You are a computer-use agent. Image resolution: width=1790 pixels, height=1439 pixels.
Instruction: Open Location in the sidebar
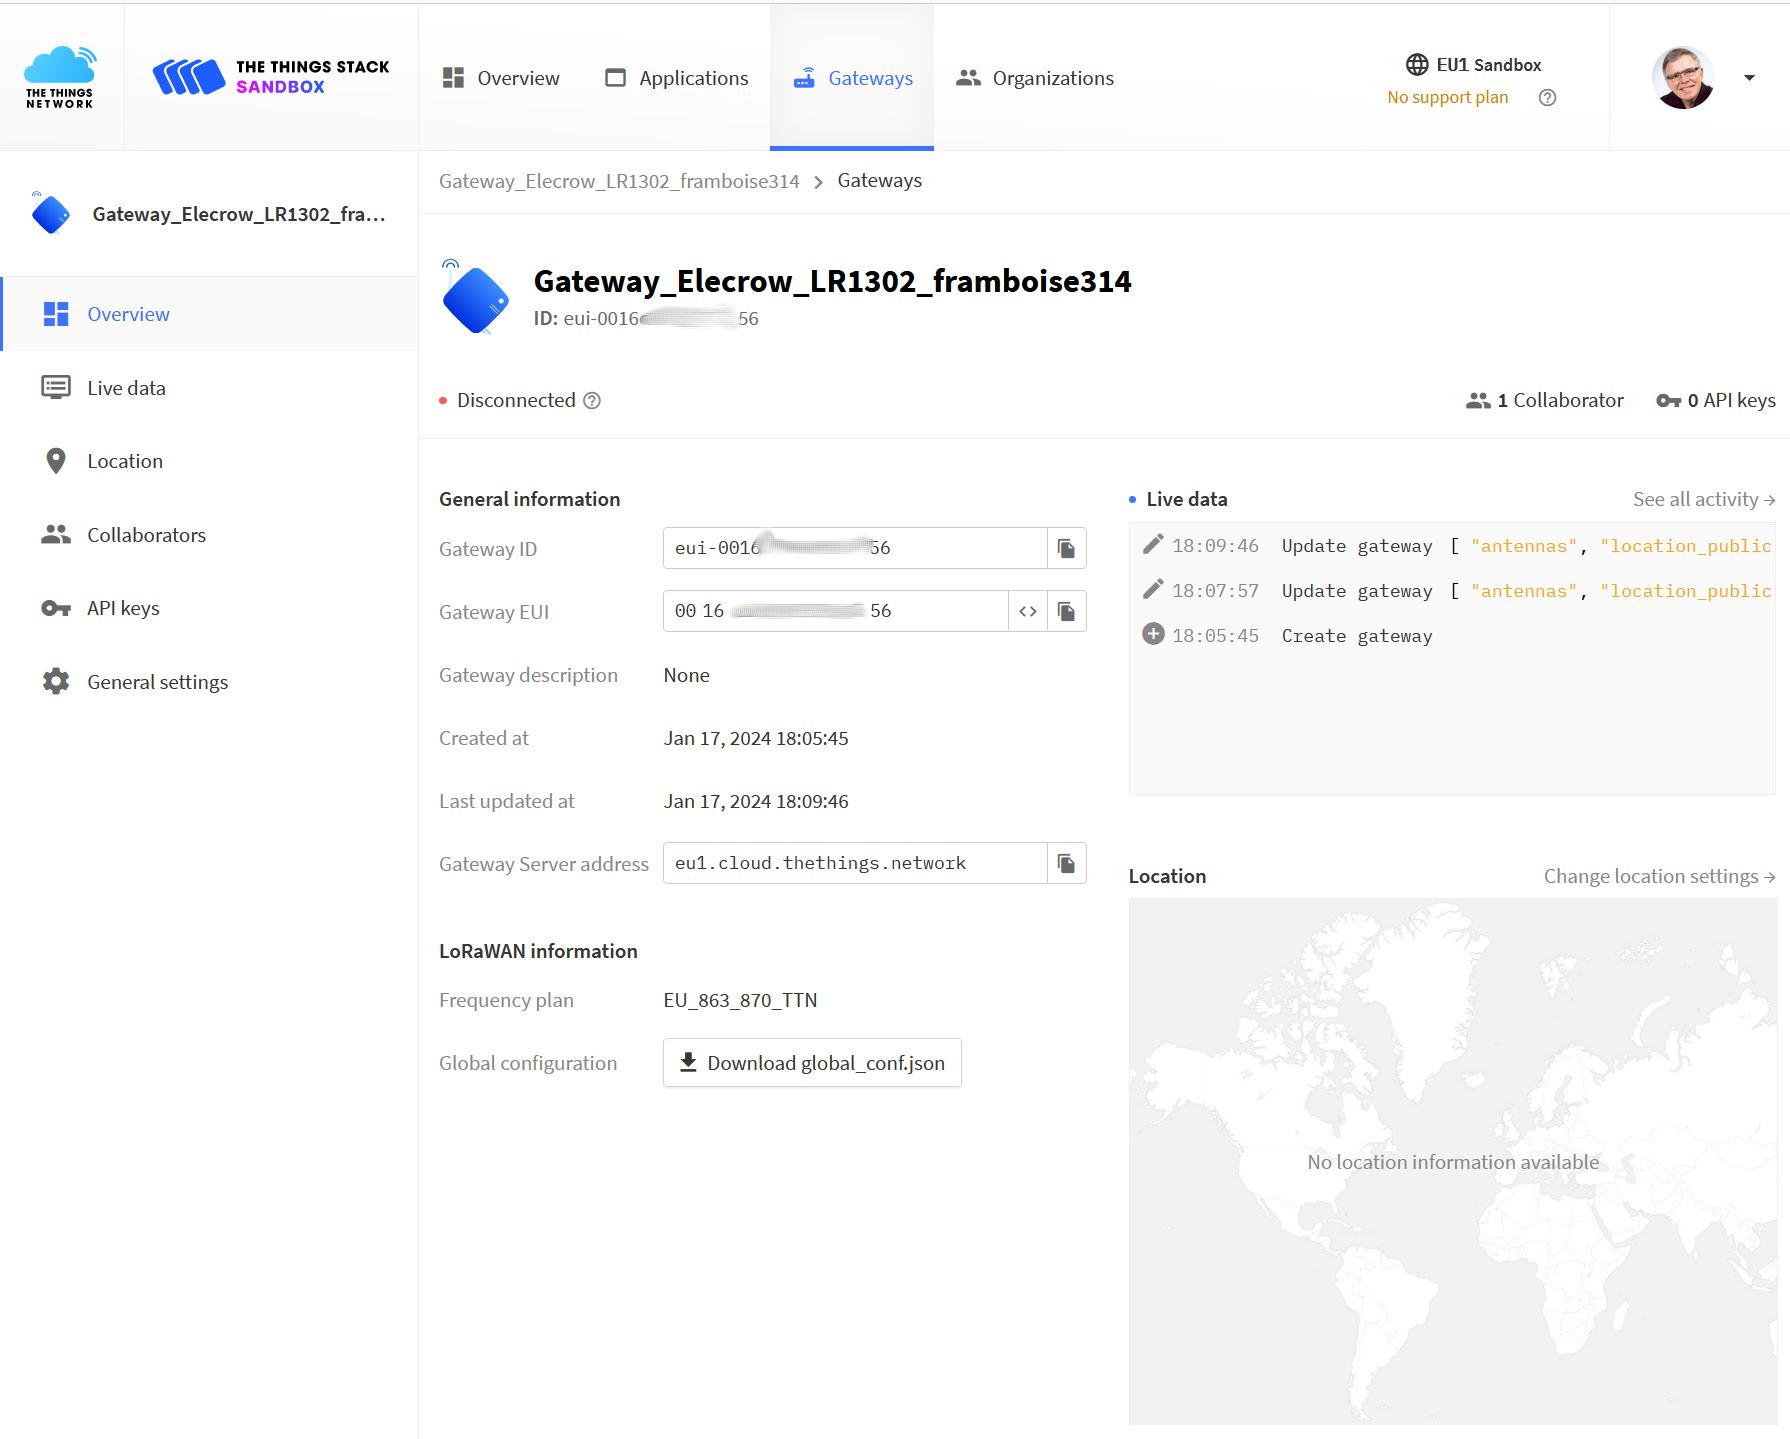tap(210, 461)
